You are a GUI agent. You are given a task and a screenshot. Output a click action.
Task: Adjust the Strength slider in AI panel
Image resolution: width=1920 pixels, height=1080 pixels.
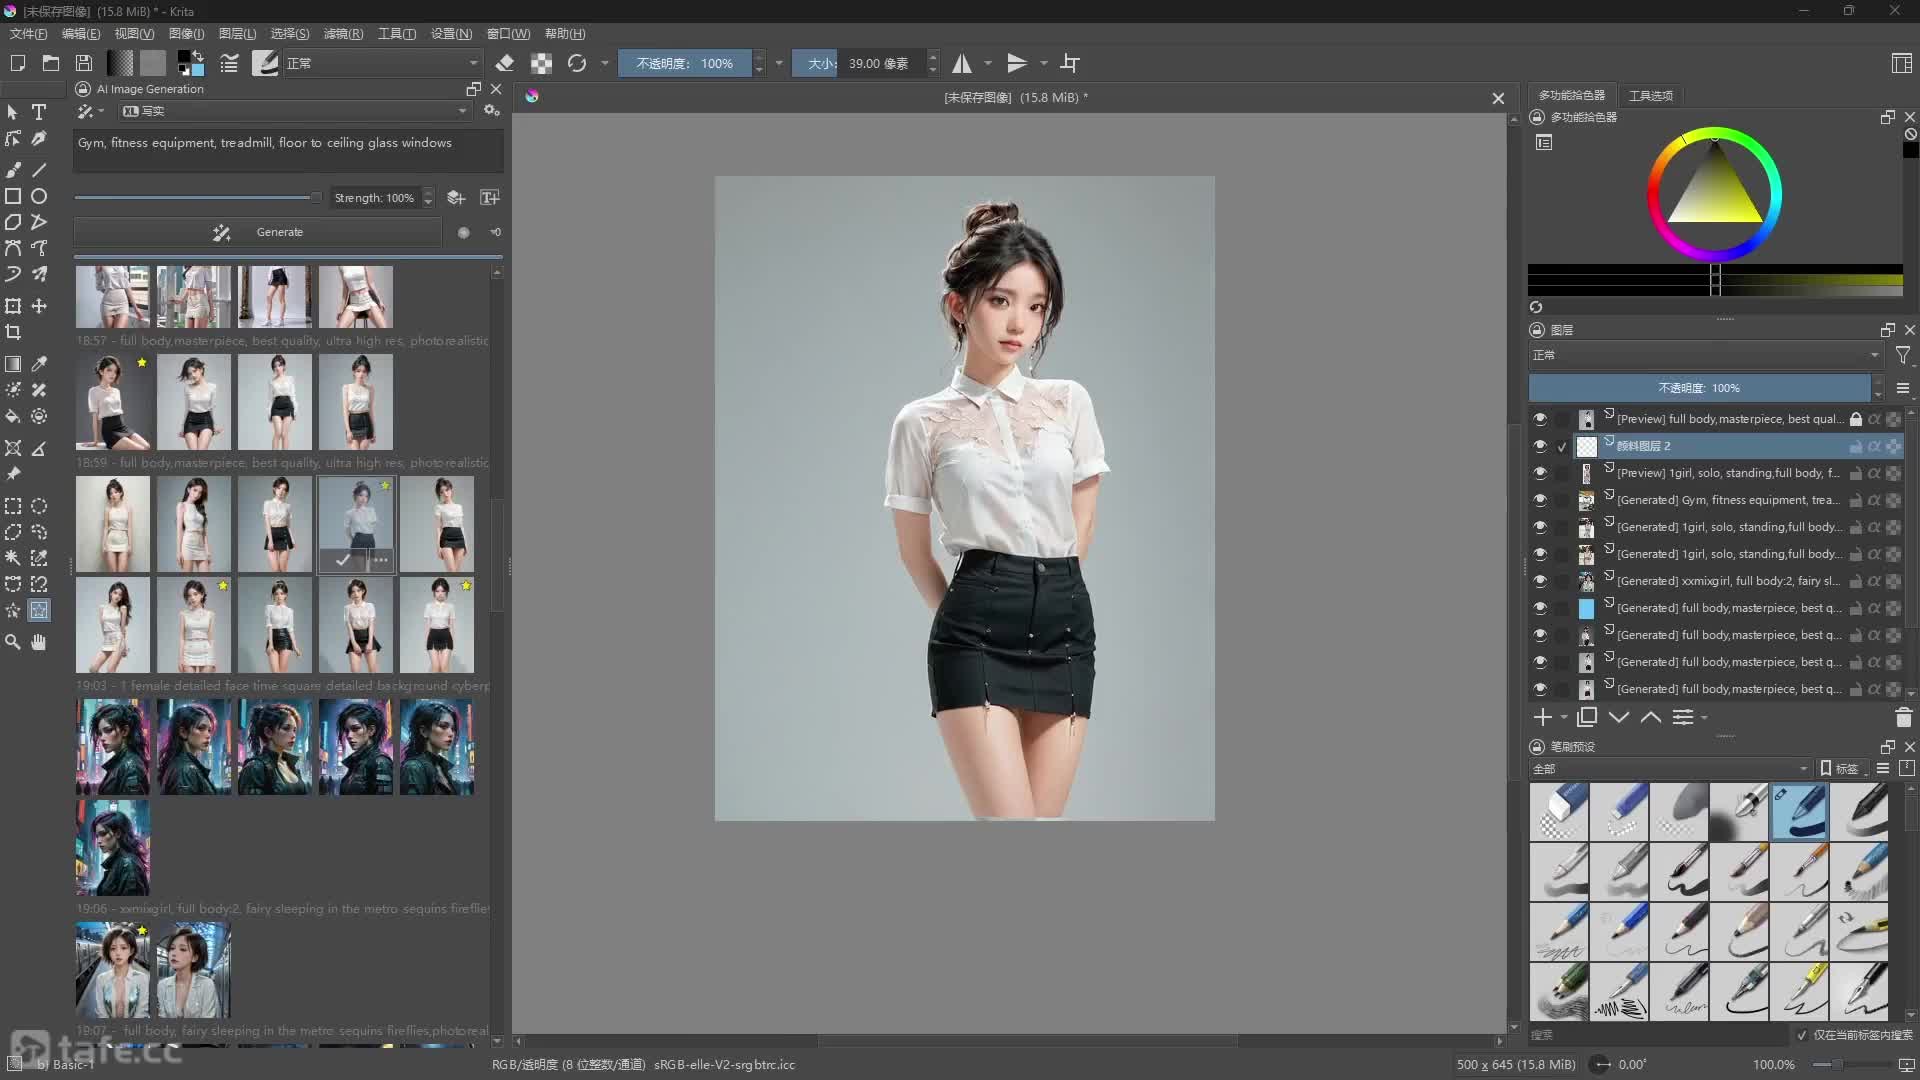click(x=198, y=198)
